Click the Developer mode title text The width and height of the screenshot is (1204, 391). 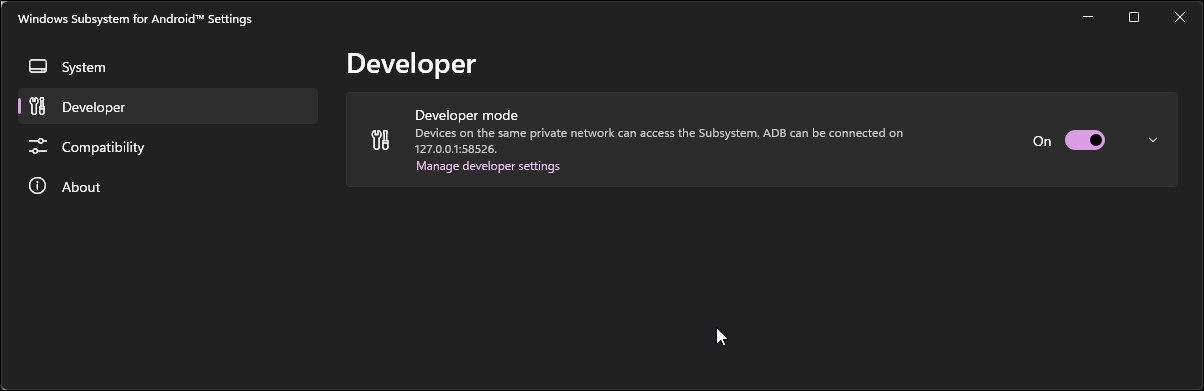pos(466,115)
